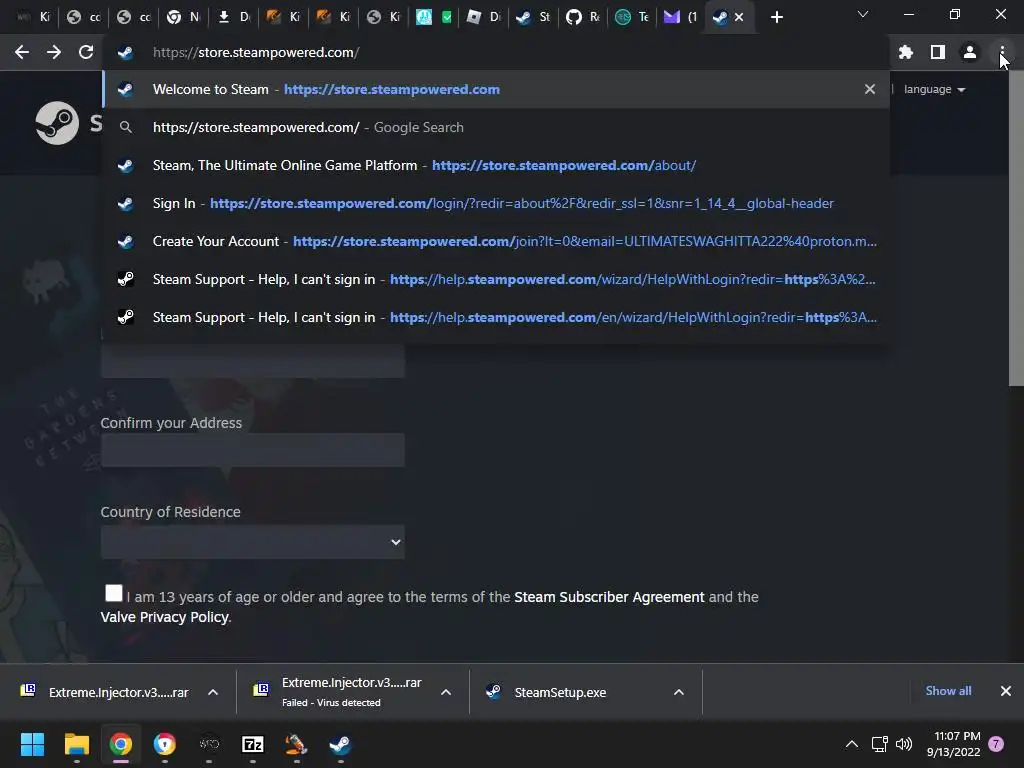Expand options for SteamSetup.exe download
The image size is (1024, 768).
[679, 692]
